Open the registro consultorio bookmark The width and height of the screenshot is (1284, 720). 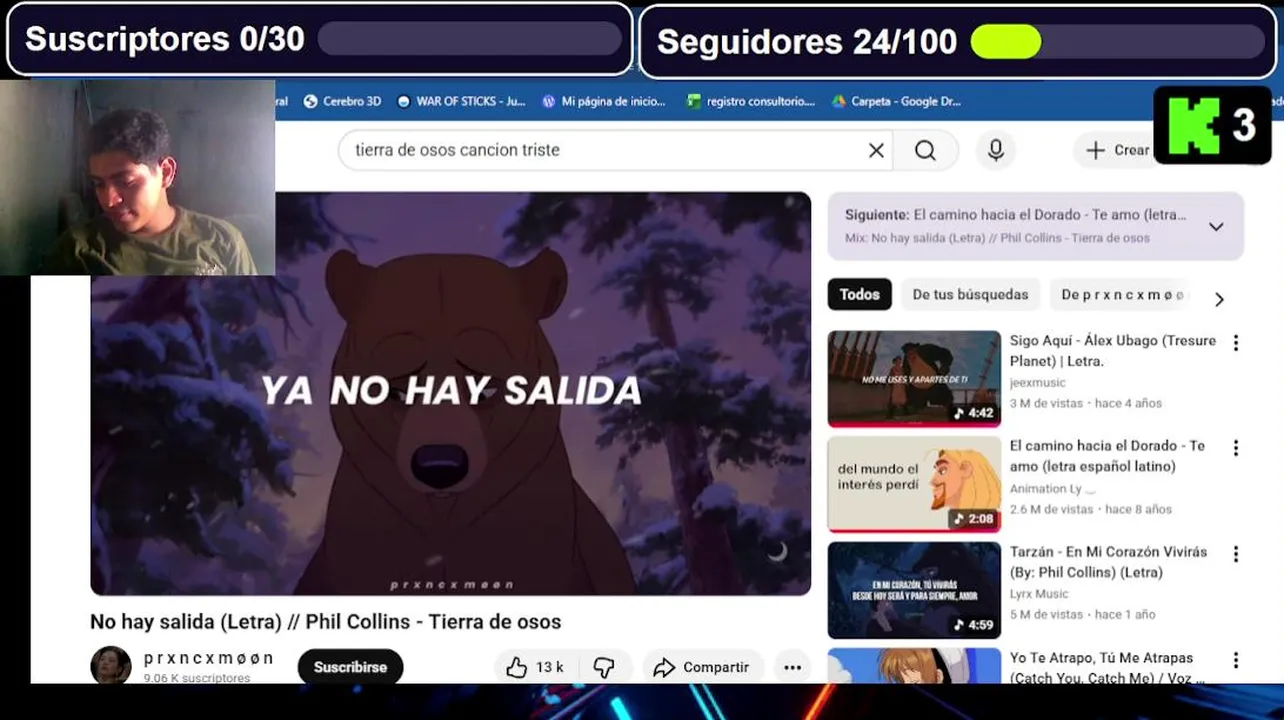point(751,101)
